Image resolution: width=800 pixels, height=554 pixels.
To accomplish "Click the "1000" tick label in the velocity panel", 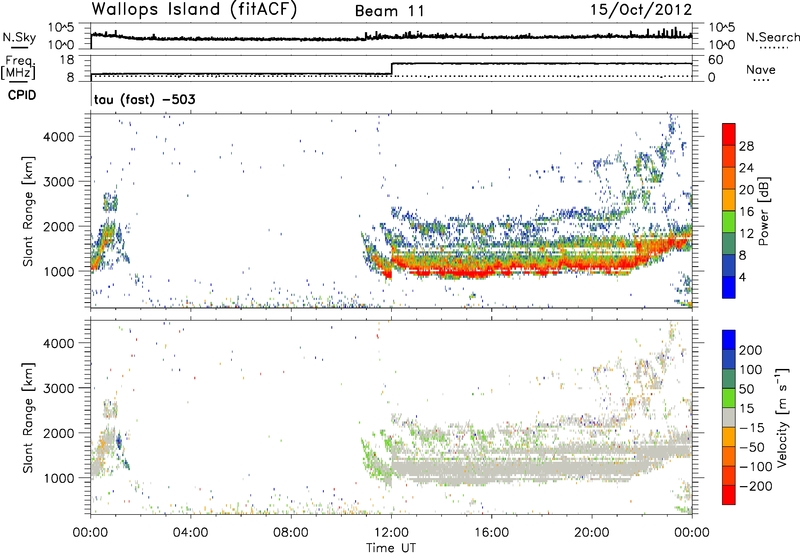I will (59, 478).
